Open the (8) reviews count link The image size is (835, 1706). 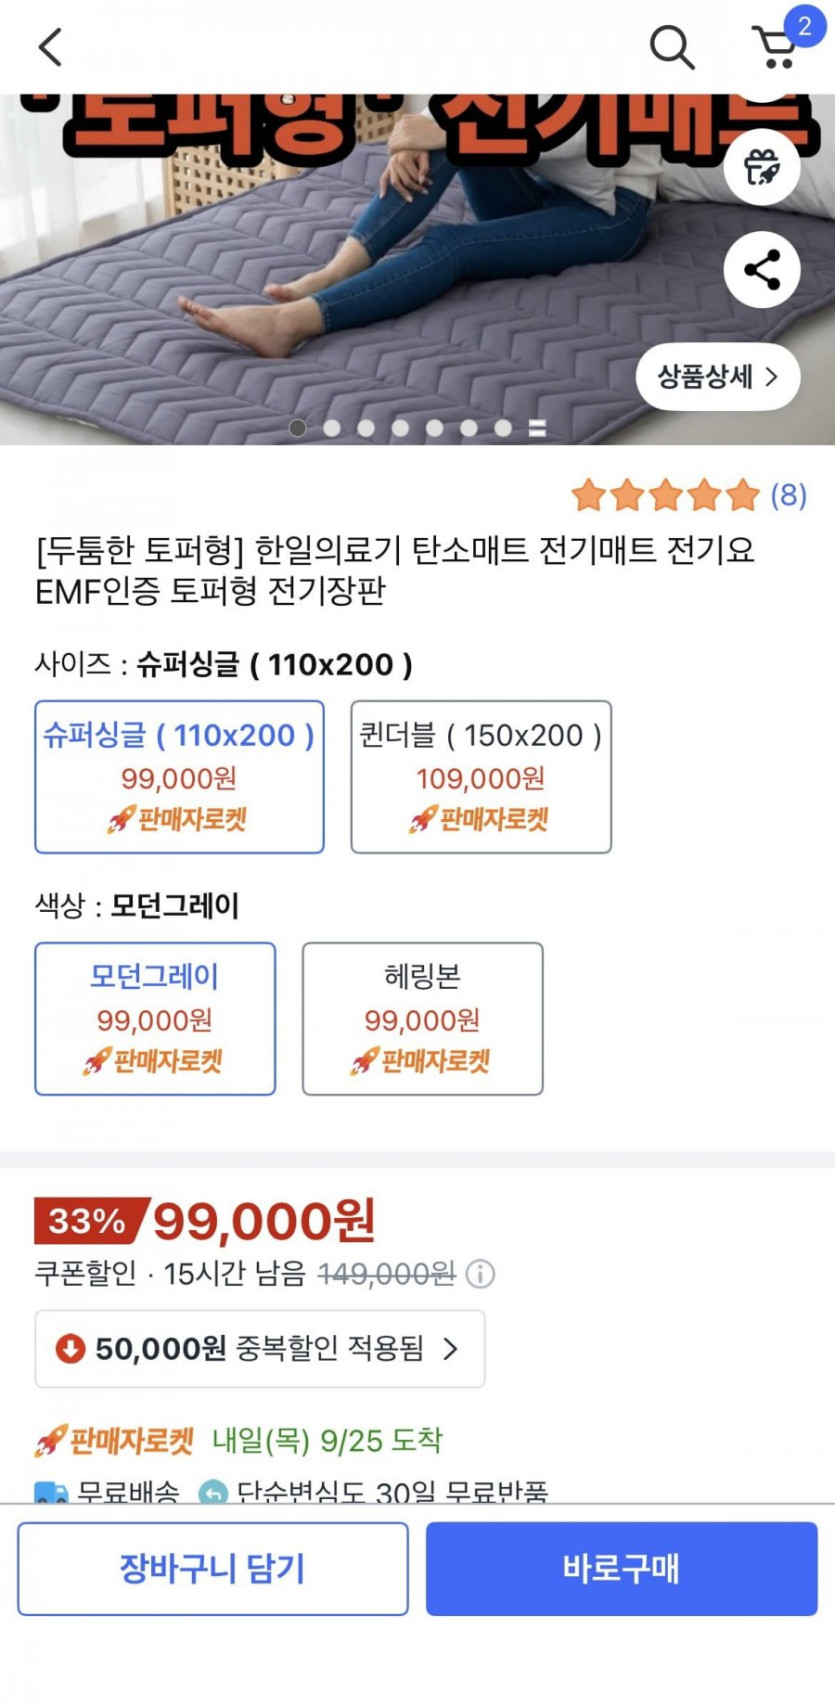click(x=788, y=494)
